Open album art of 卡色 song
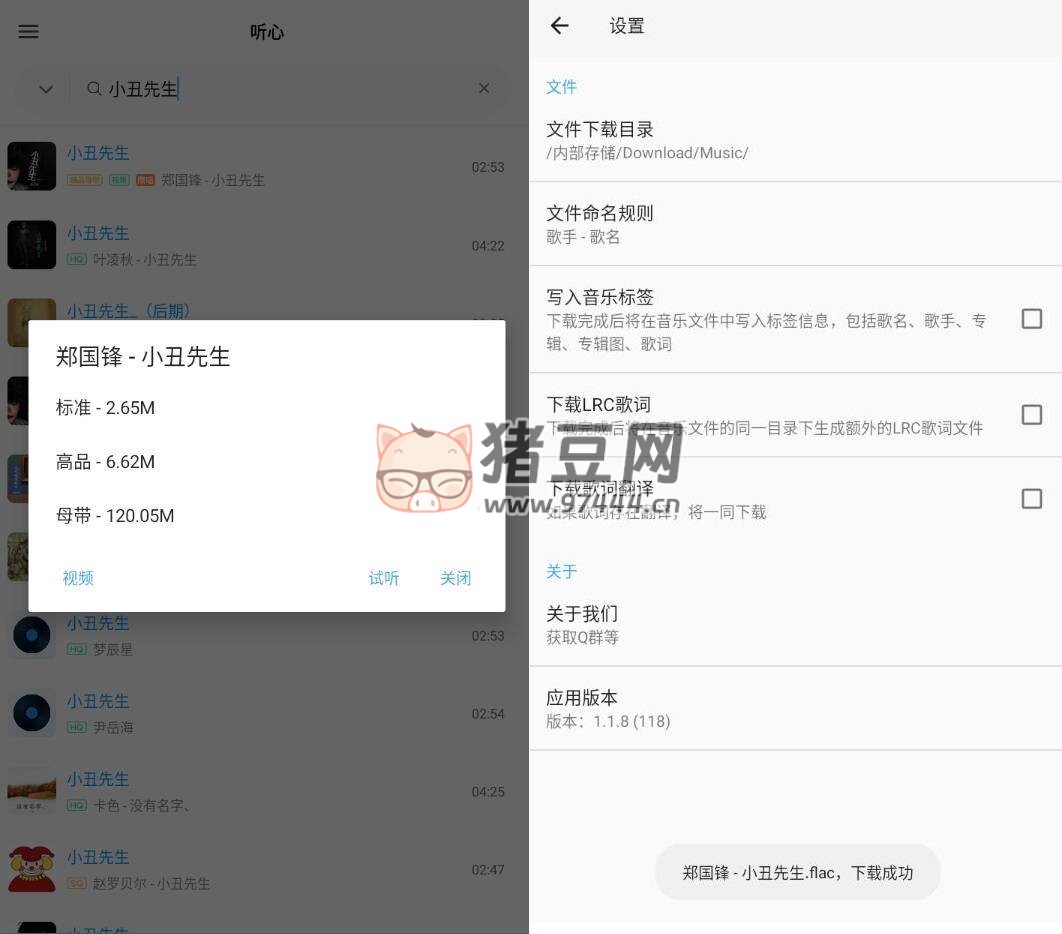 [x=32, y=791]
